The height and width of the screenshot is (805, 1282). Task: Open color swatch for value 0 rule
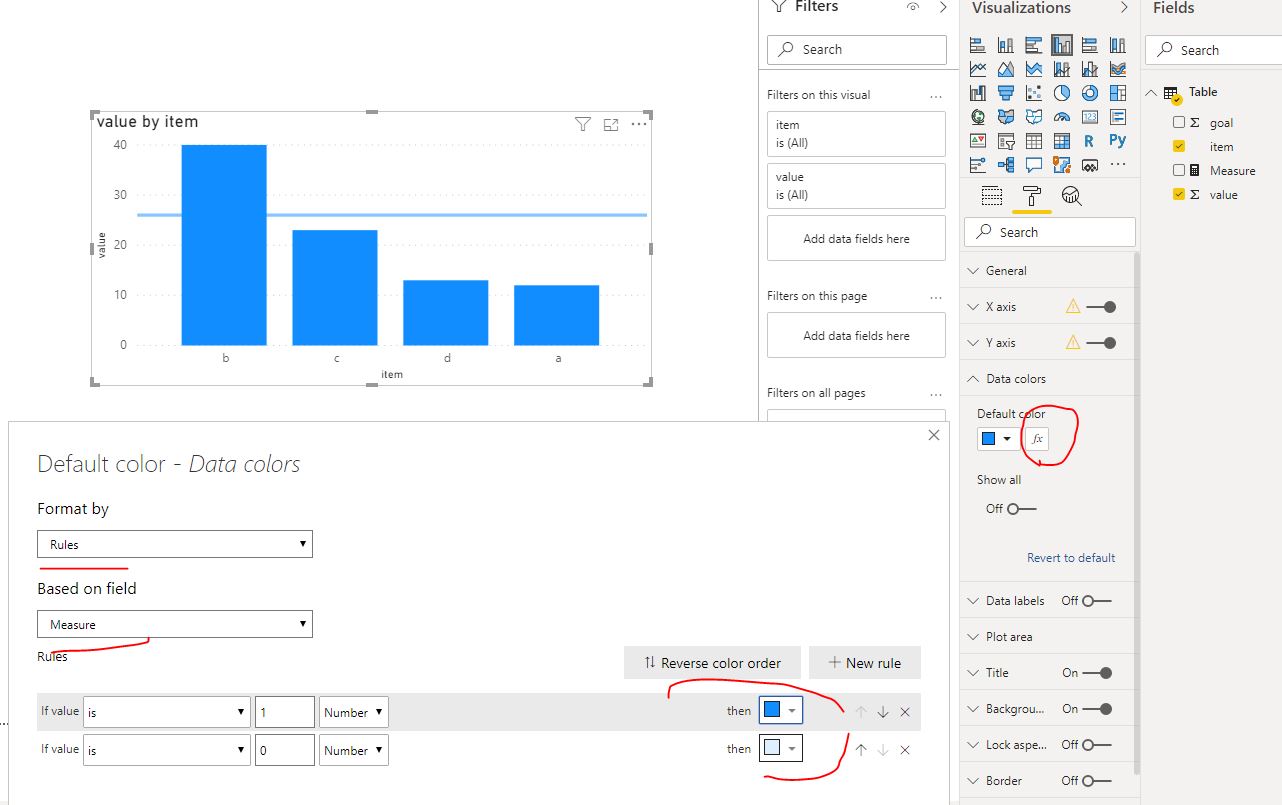(x=781, y=748)
